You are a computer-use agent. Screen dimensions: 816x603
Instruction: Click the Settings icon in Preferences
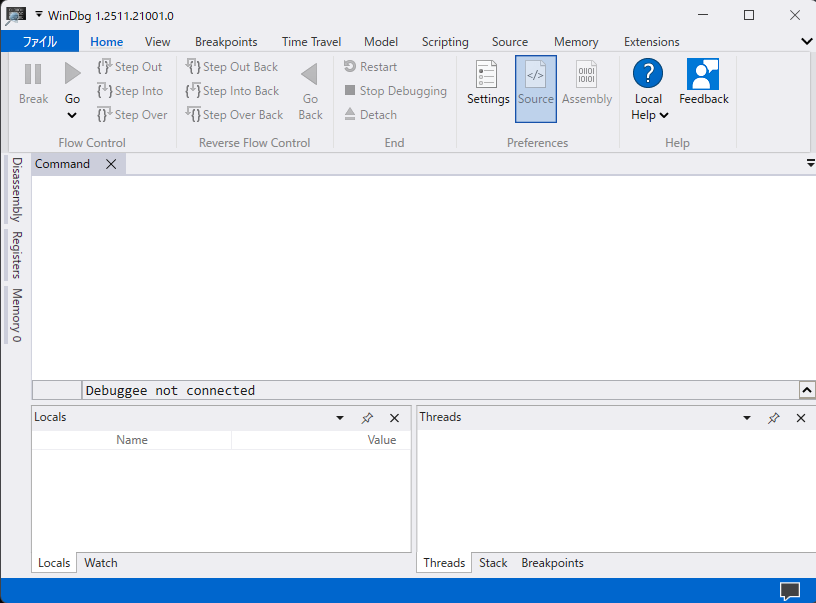coord(487,76)
